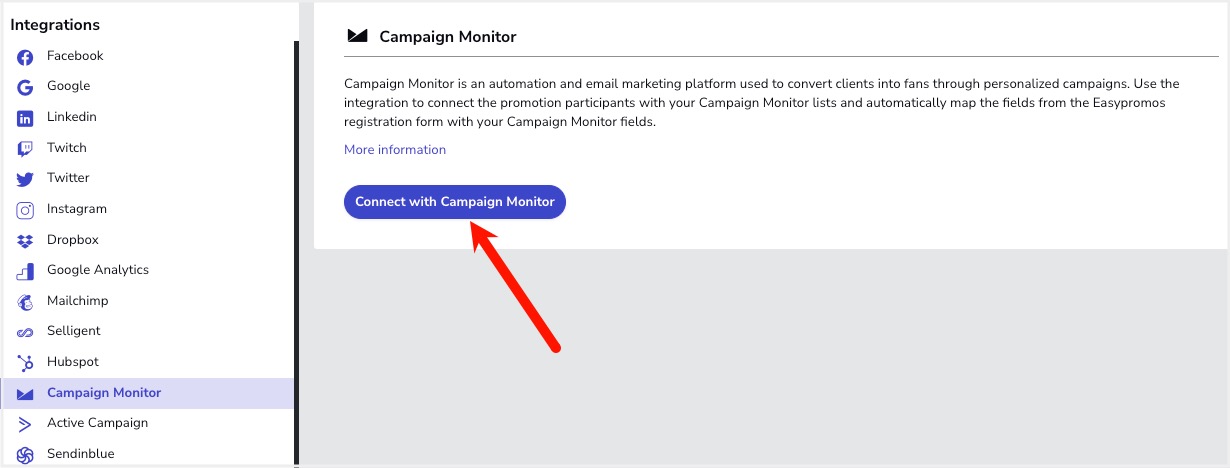This screenshot has width=1230, height=468.
Task: Open the Linkedin integration icon
Action: click(x=25, y=118)
